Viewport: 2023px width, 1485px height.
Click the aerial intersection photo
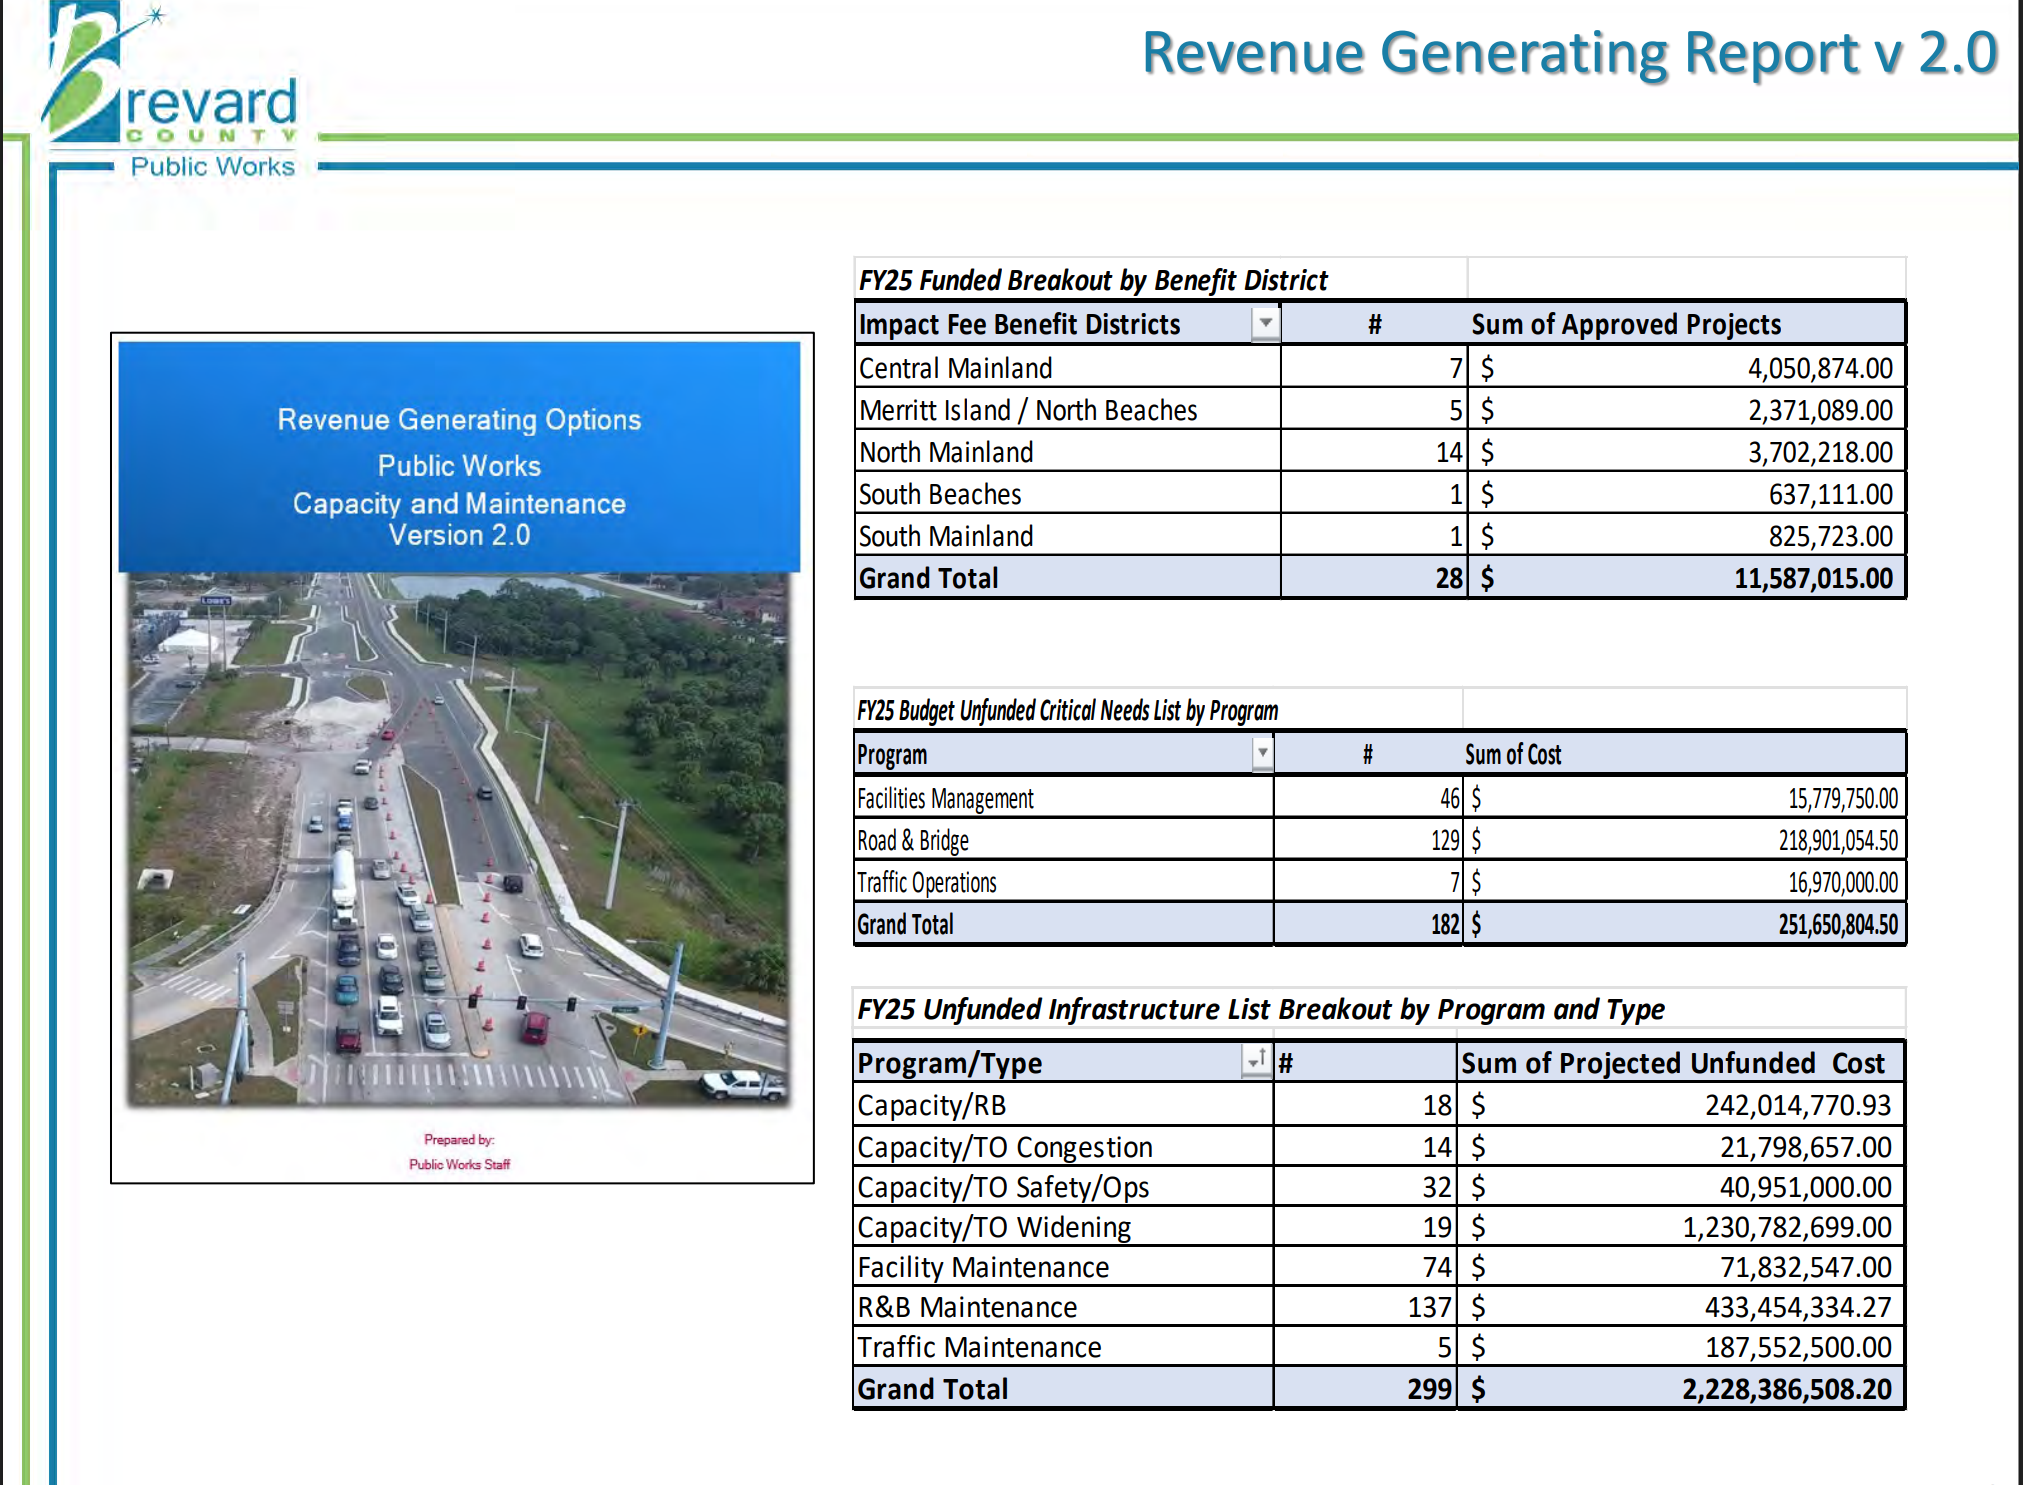(459, 840)
